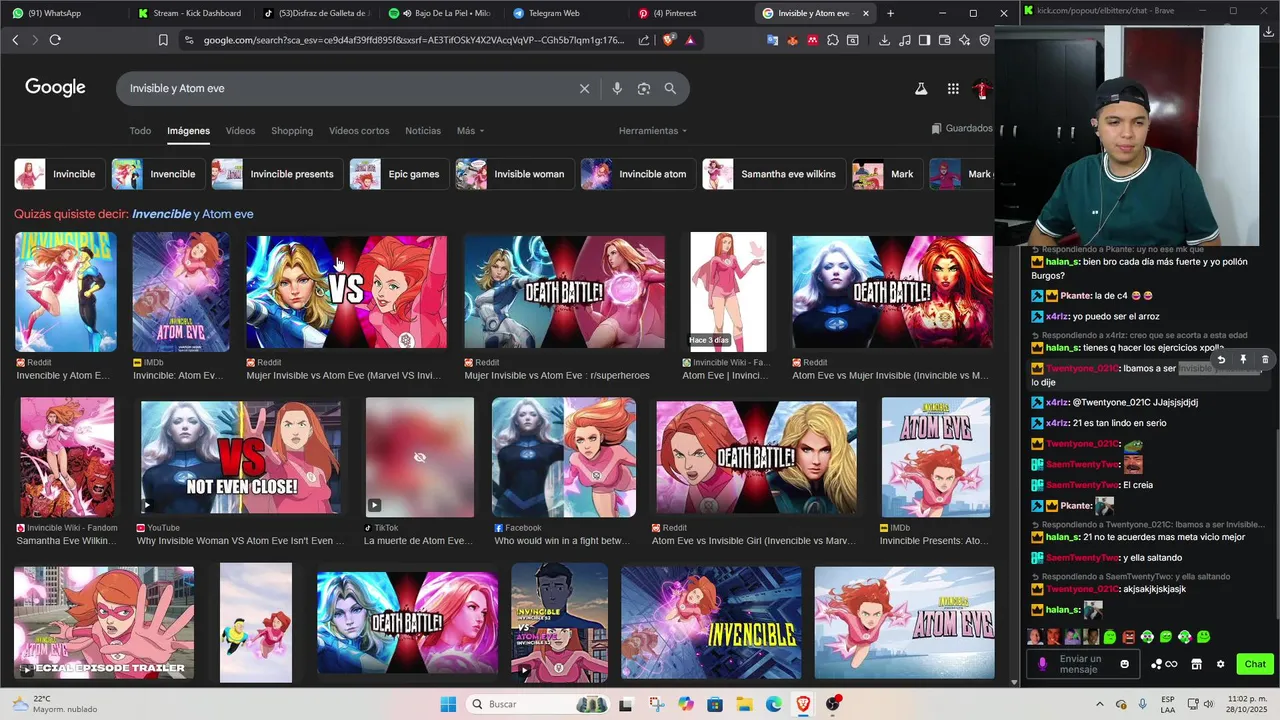Viewport: 1280px width, 720px height.
Task: Switch to the Todo results tab
Action: (x=140, y=131)
